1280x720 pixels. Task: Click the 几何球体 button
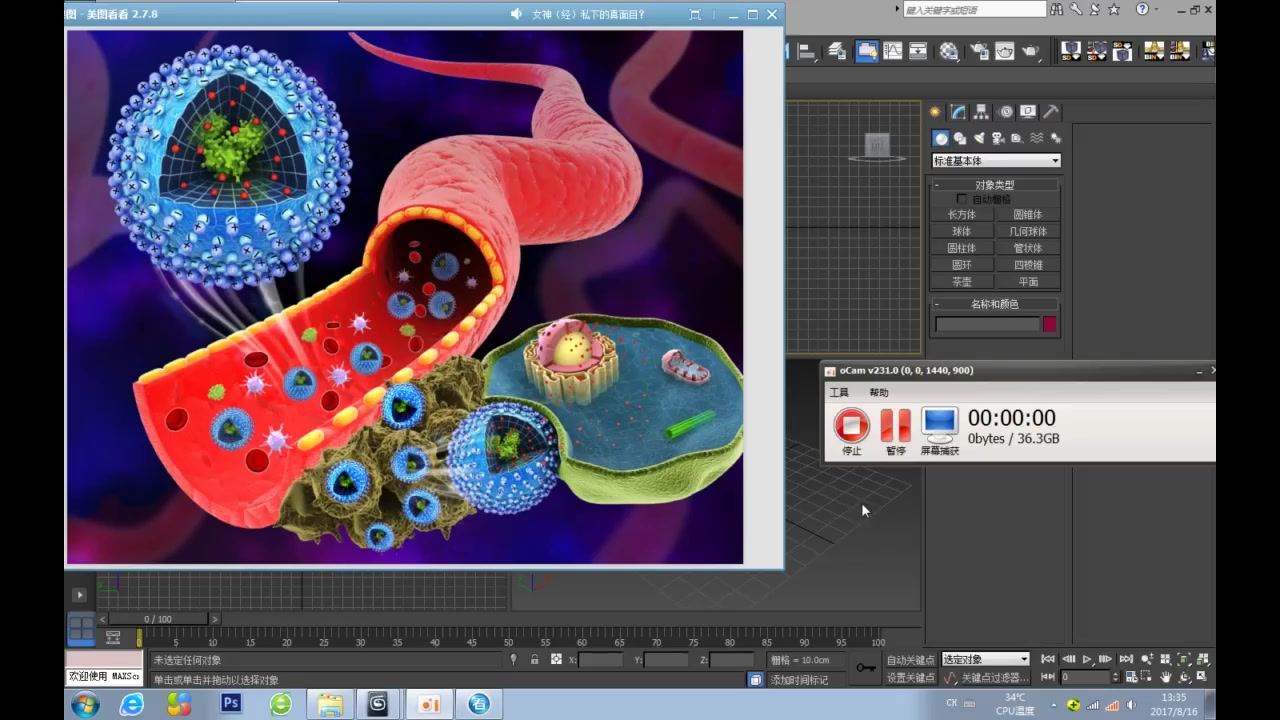(1028, 232)
